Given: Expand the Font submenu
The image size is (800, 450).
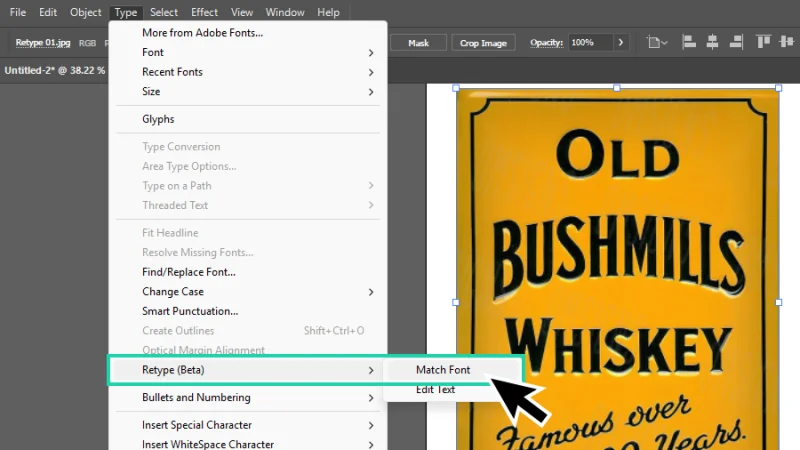Looking at the screenshot, I should tap(248, 52).
